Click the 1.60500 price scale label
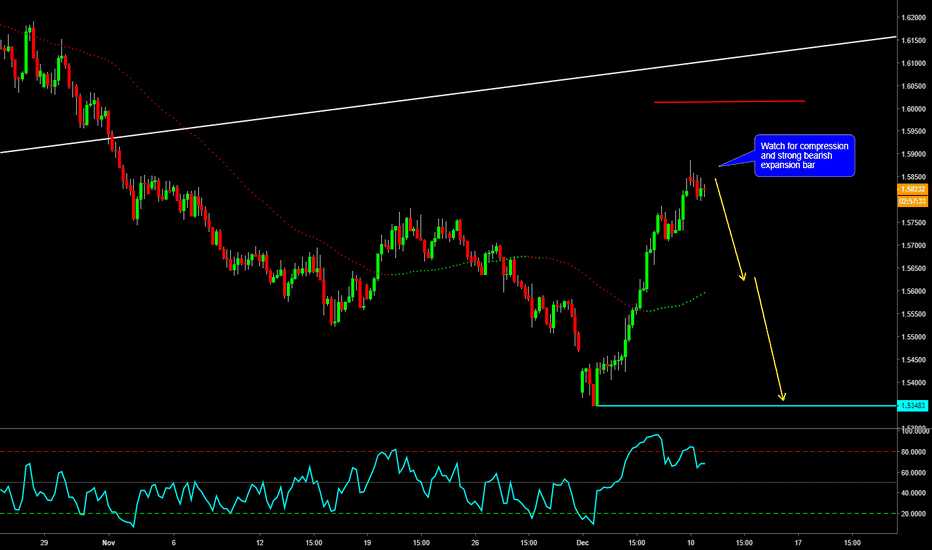This screenshot has width=932, height=550. point(914,86)
